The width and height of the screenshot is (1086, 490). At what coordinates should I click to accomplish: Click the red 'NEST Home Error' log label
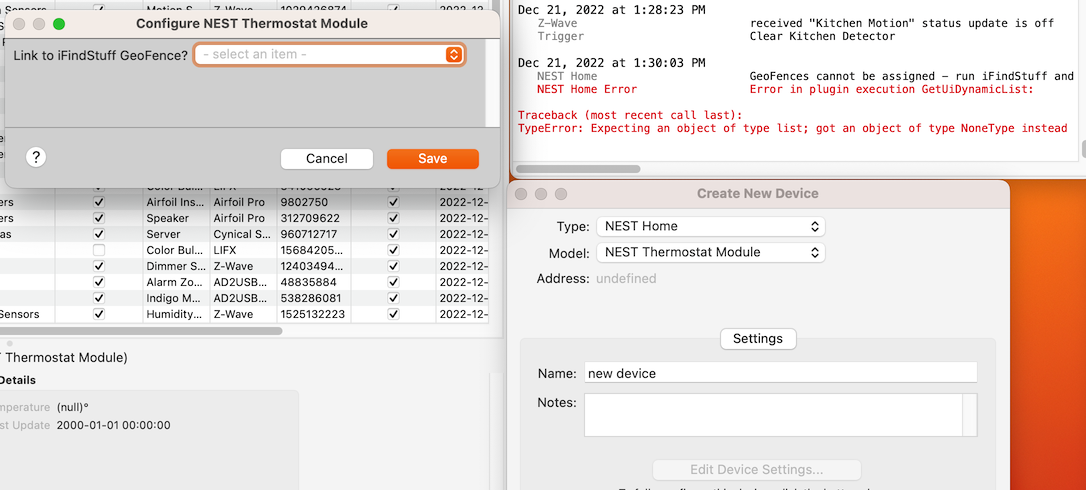point(587,89)
